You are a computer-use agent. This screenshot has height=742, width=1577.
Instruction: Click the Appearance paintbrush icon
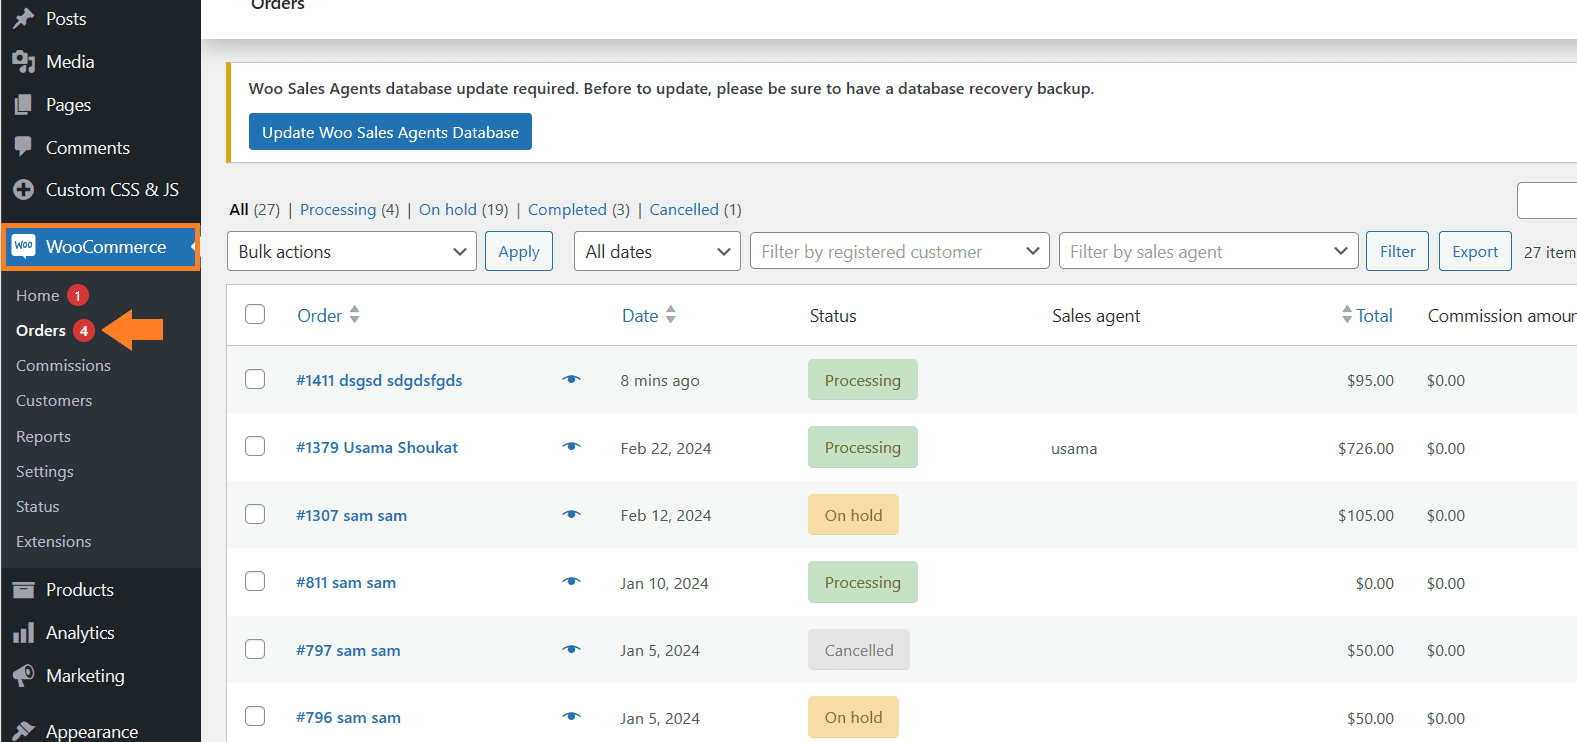24,731
